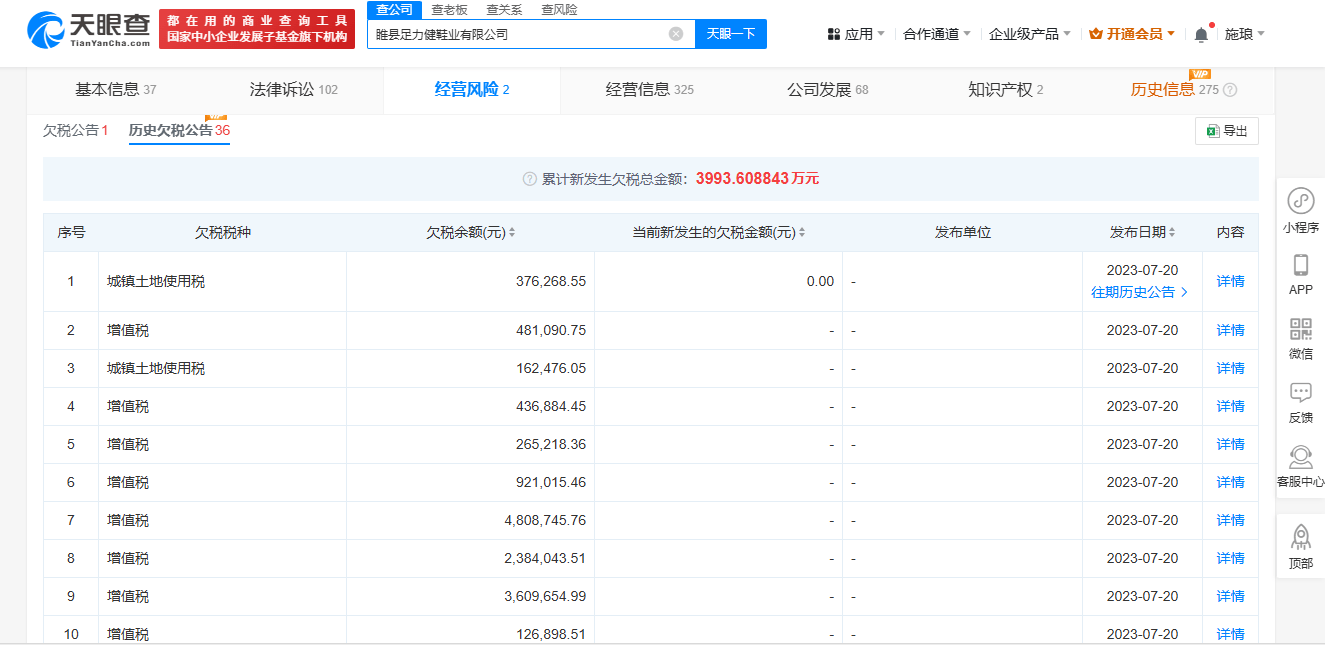1325x645 pixels.
Task: Open the 经营信息 325 tab
Action: (650, 90)
